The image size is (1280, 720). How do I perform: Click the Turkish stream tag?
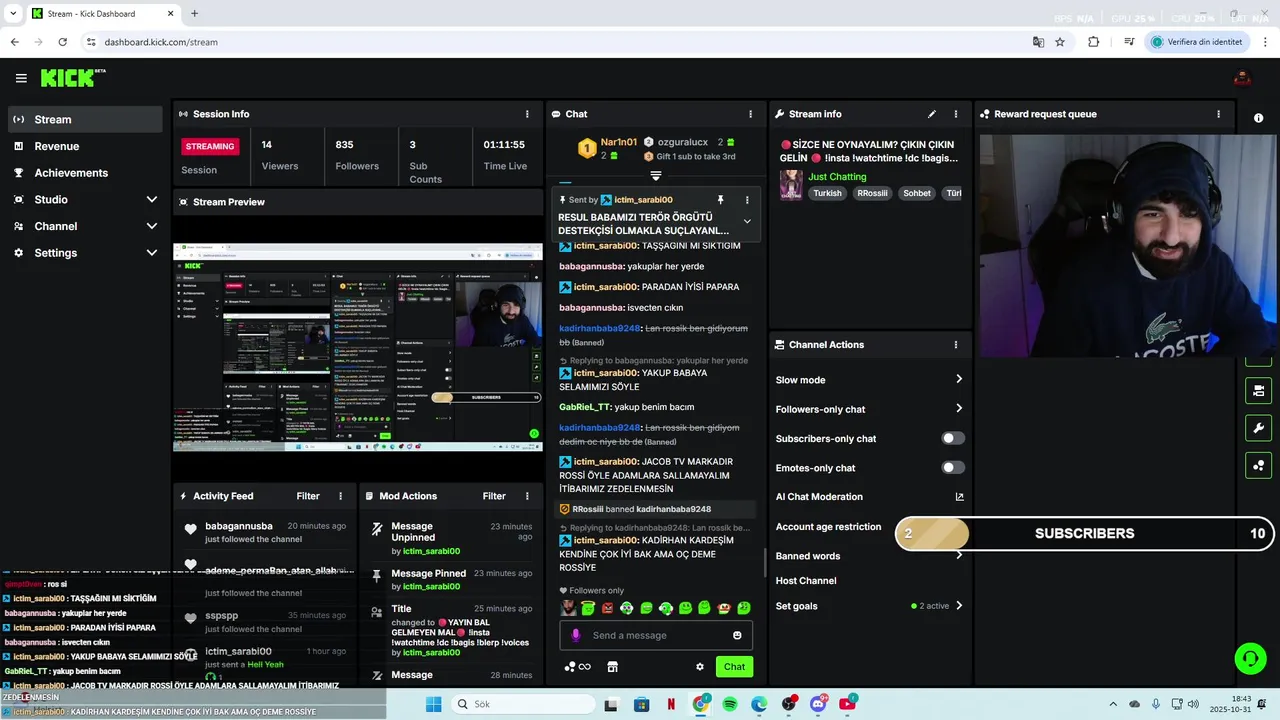[827, 193]
